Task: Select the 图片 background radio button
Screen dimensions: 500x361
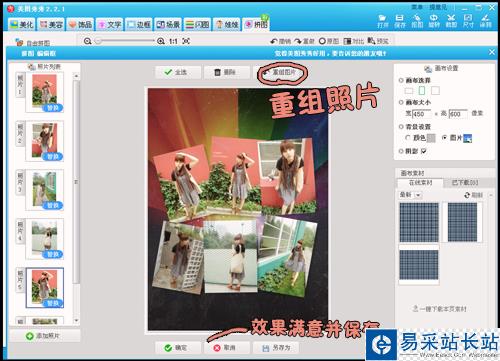Action: [x=444, y=137]
